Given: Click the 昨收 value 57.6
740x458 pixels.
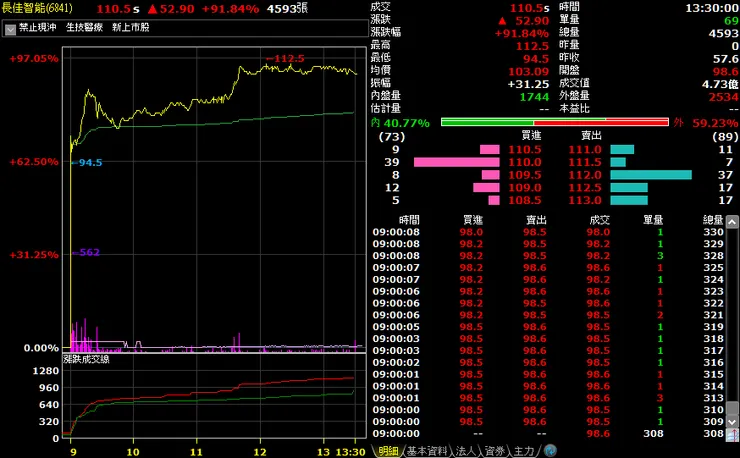Looking at the screenshot, I should [x=726, y=59].
